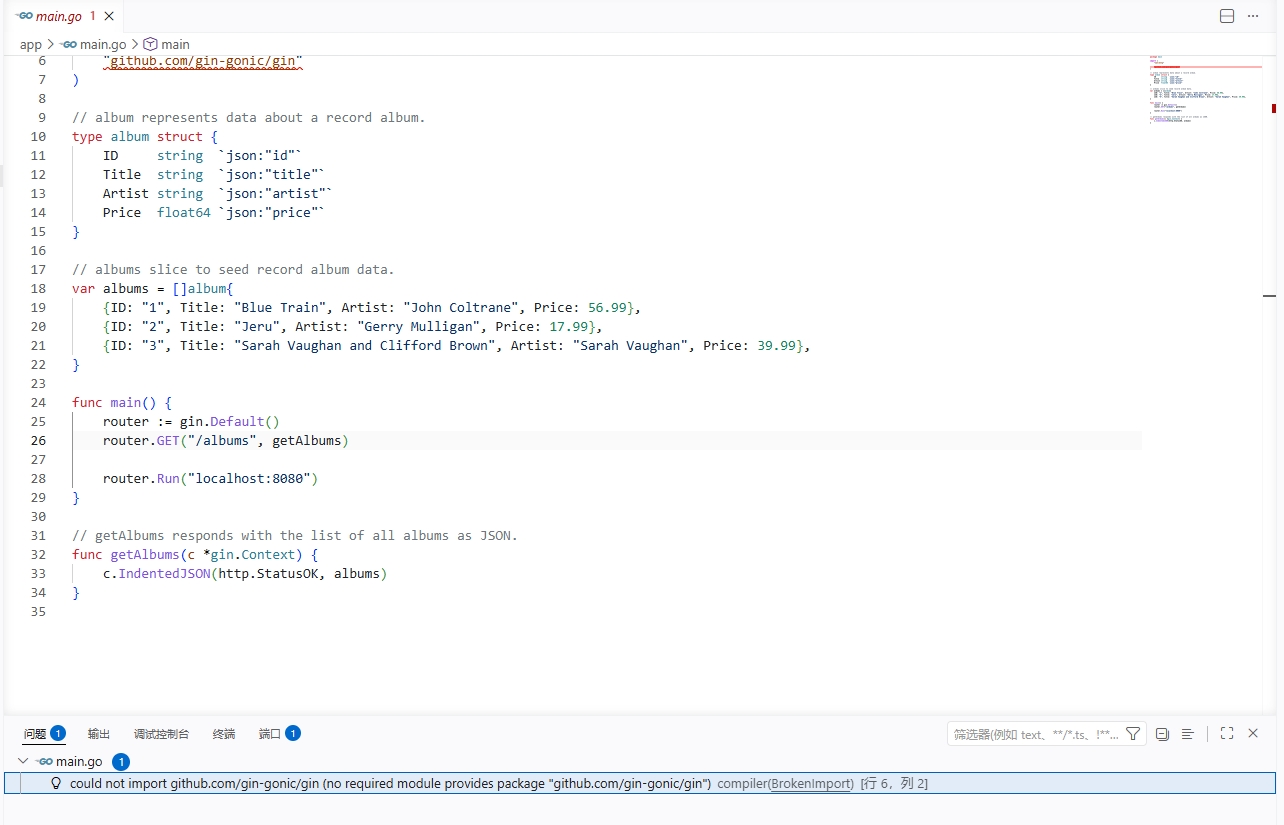This screenshot has width=1284, height=825.
Task: Click the filter funnel icon in Problems panel
Action: tap(1133, 734)
